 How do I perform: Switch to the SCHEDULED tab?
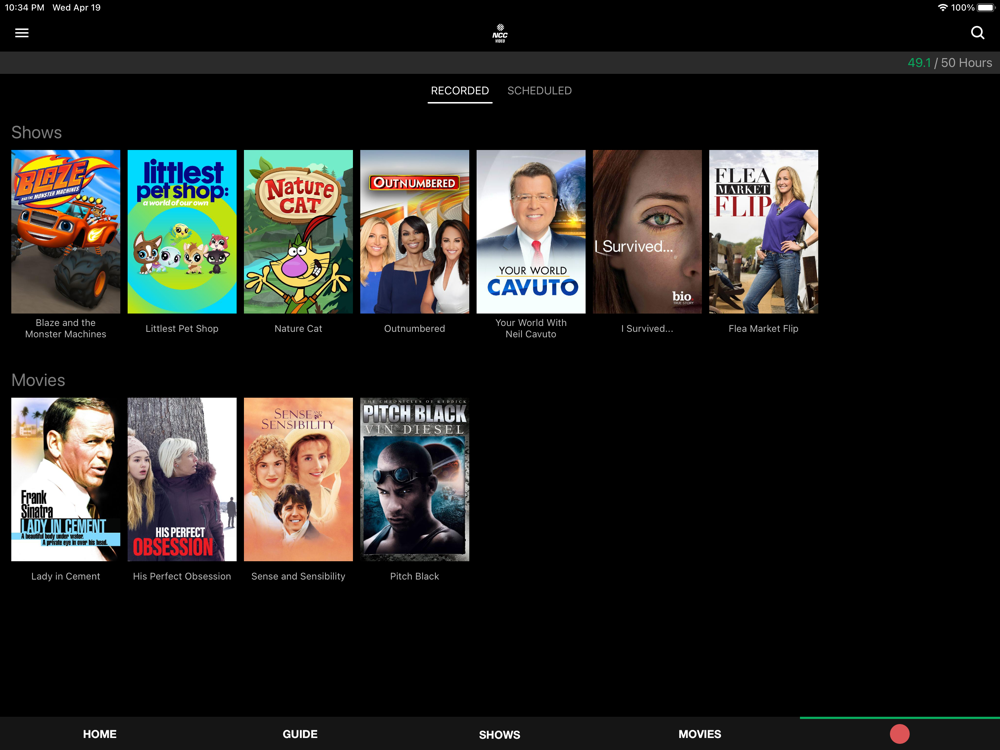[540, 91]
